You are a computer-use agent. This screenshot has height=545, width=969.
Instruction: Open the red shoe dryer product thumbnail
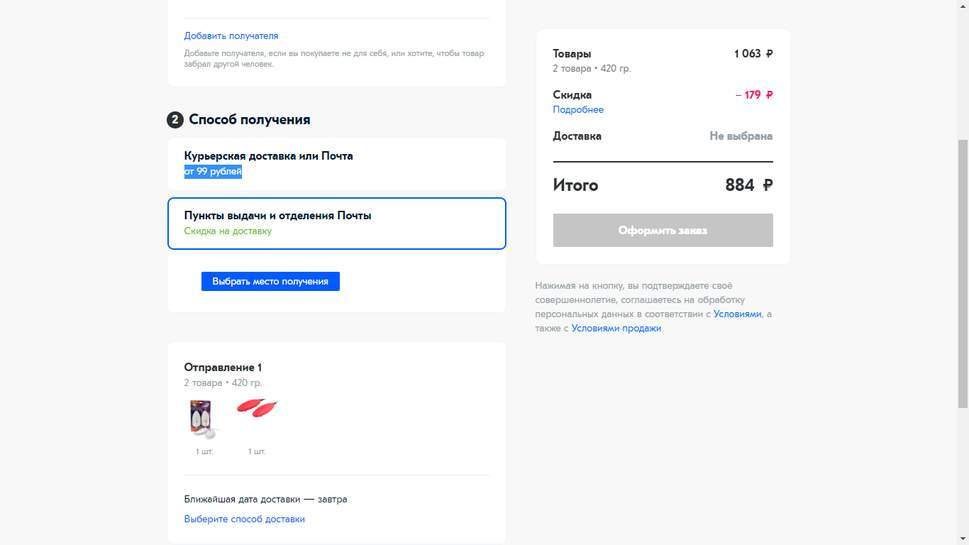click(256, 409)
